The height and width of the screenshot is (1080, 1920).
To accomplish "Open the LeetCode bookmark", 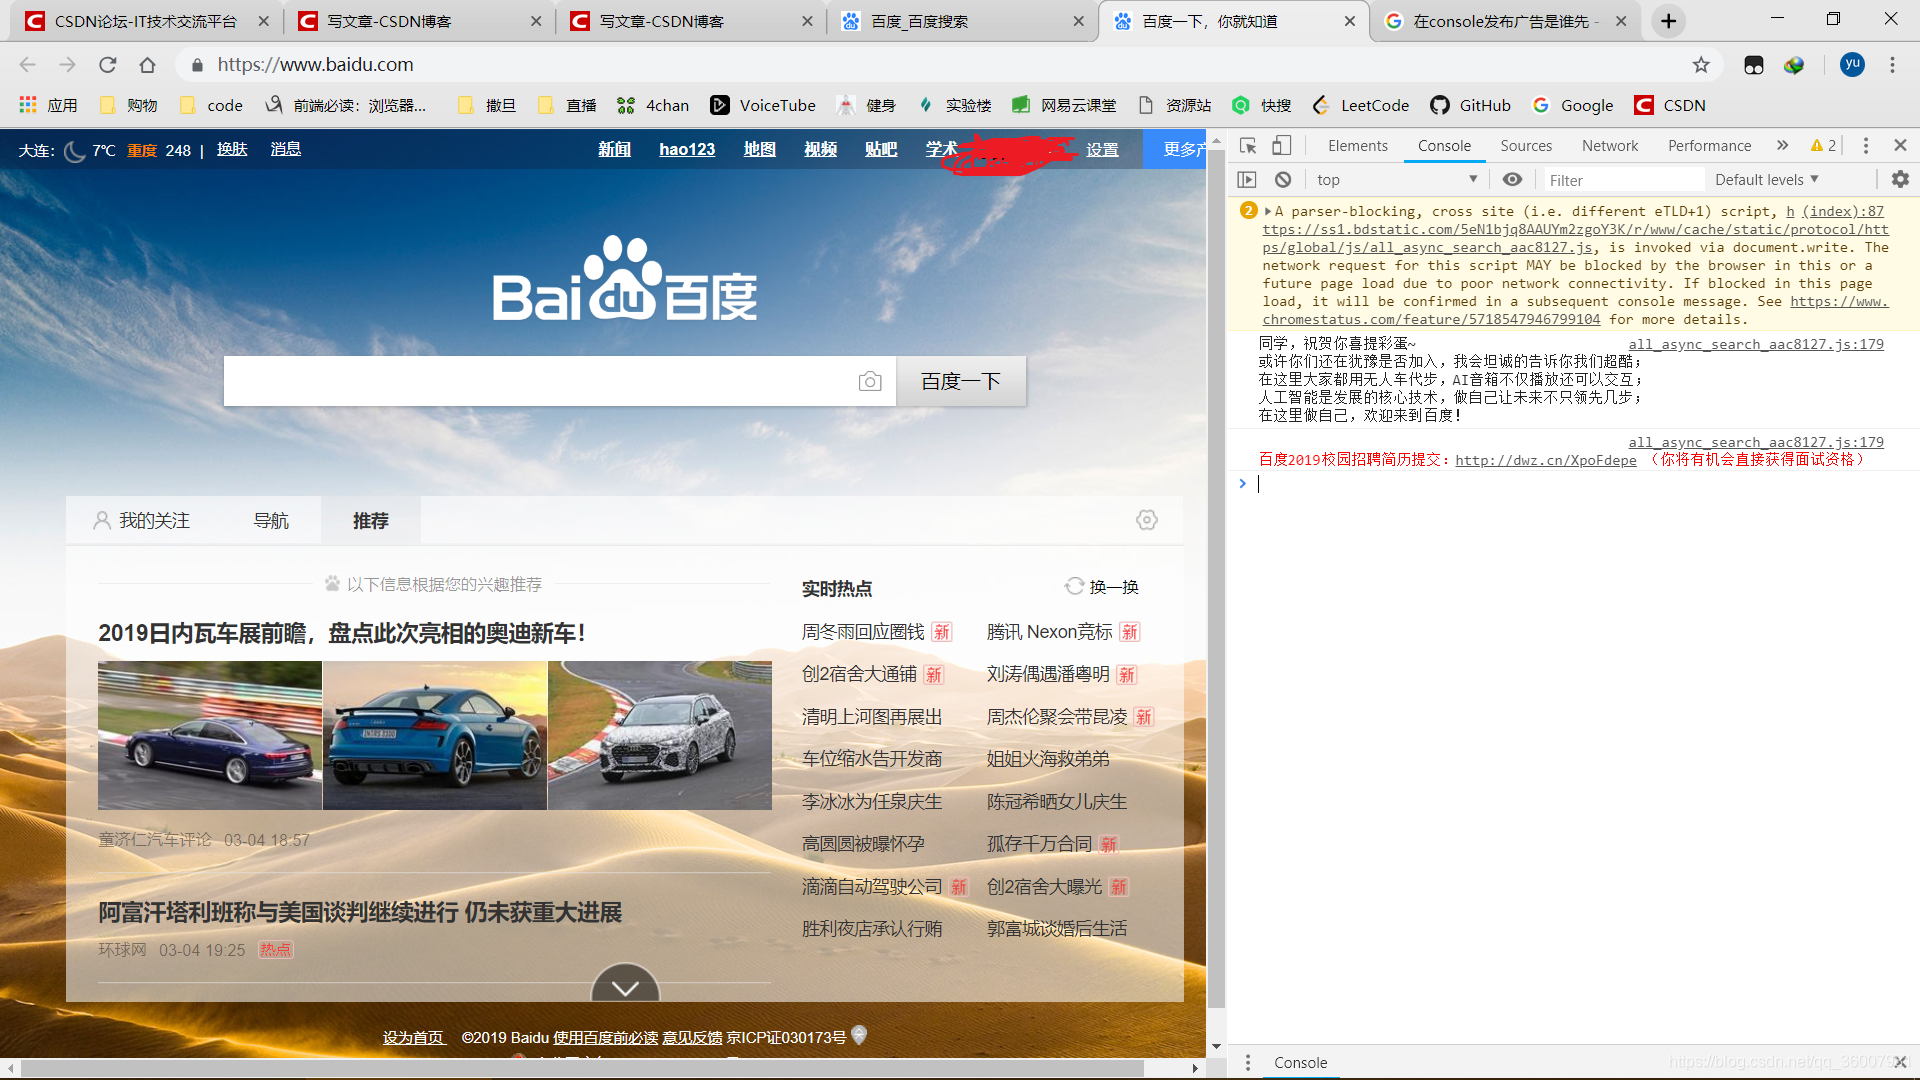I will (1361, 105).
